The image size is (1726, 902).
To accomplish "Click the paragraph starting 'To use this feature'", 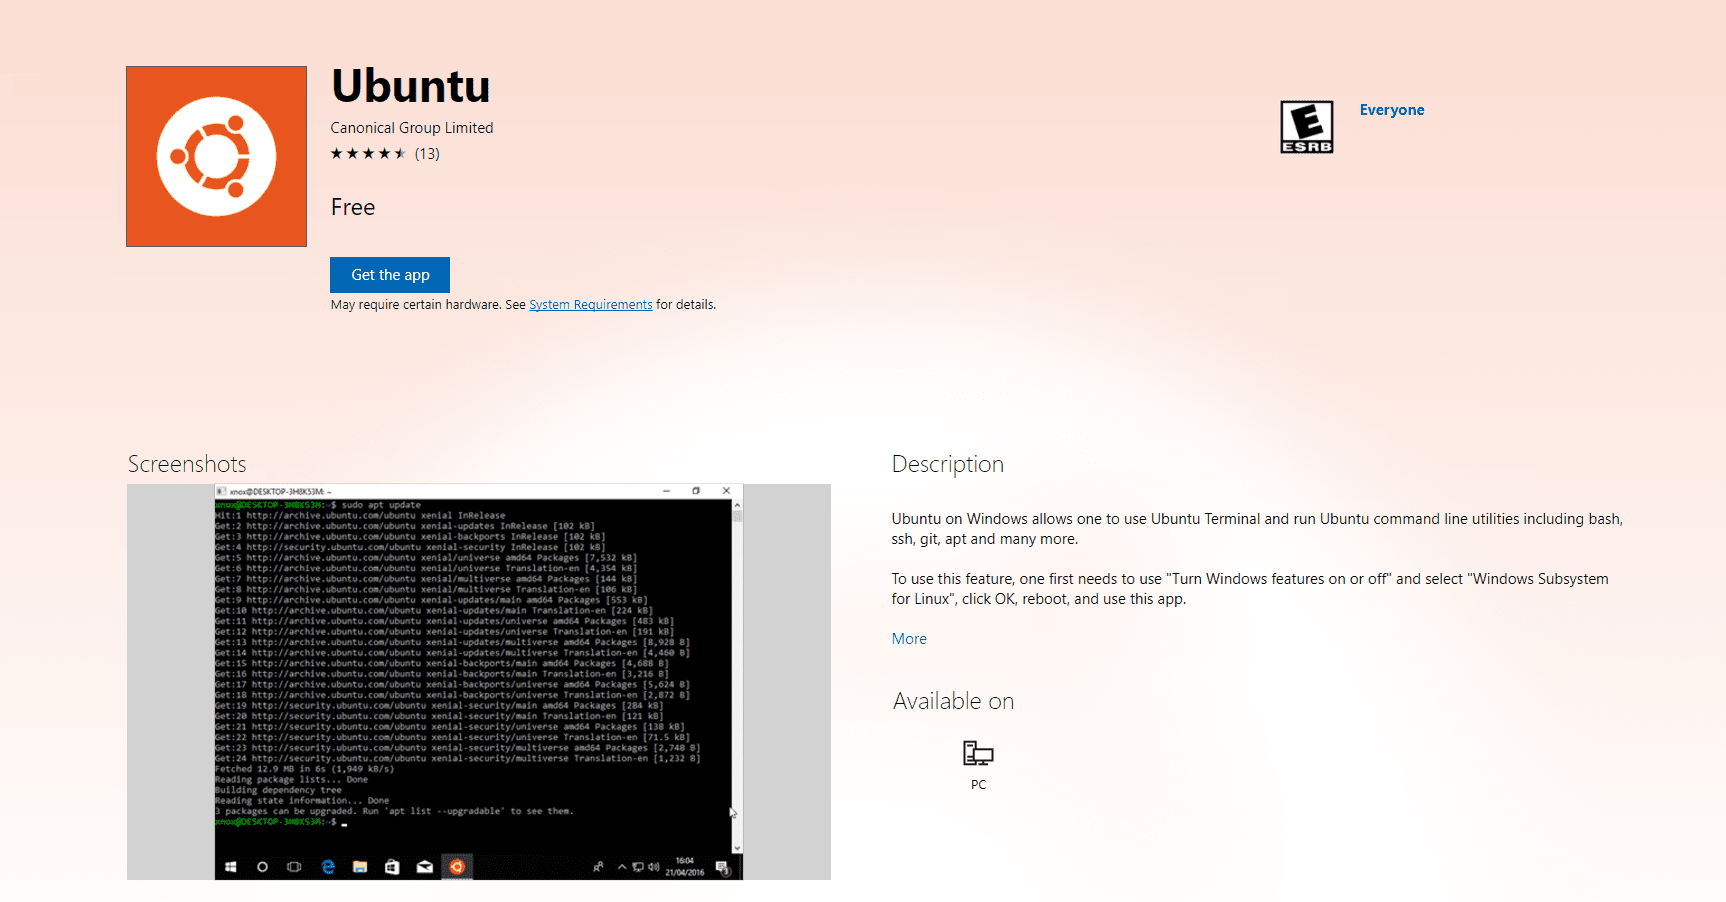I will [1250, 589].
